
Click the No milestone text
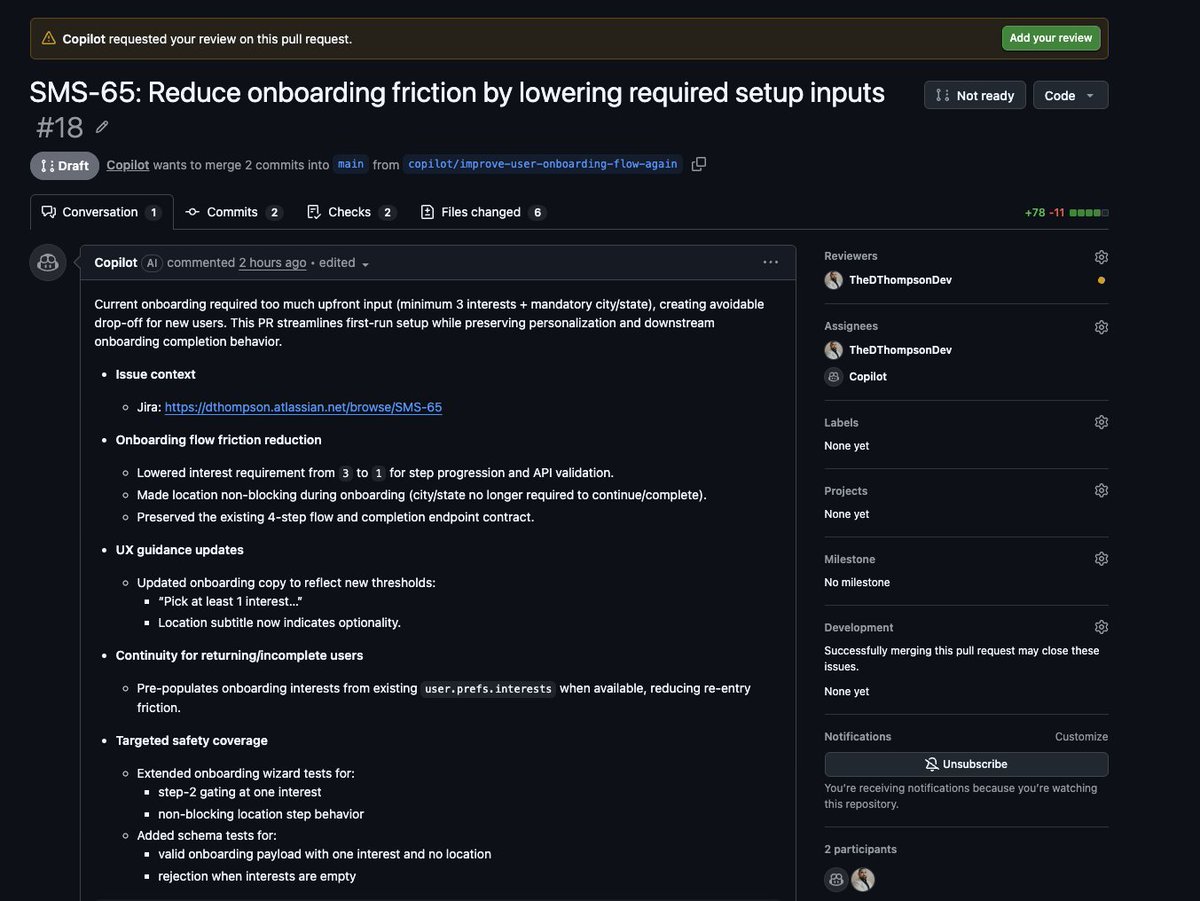pyautogui.click(x=857, y=582)
